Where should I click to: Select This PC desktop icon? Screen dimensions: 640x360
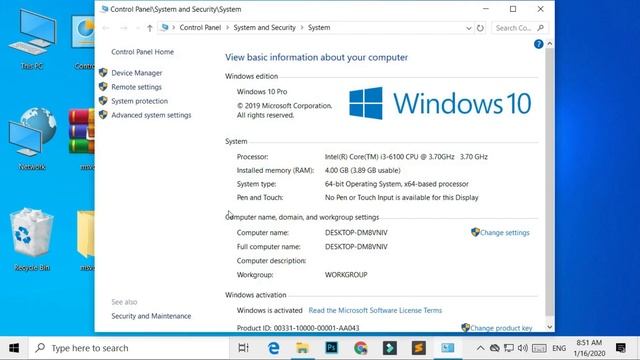(32, 40)
